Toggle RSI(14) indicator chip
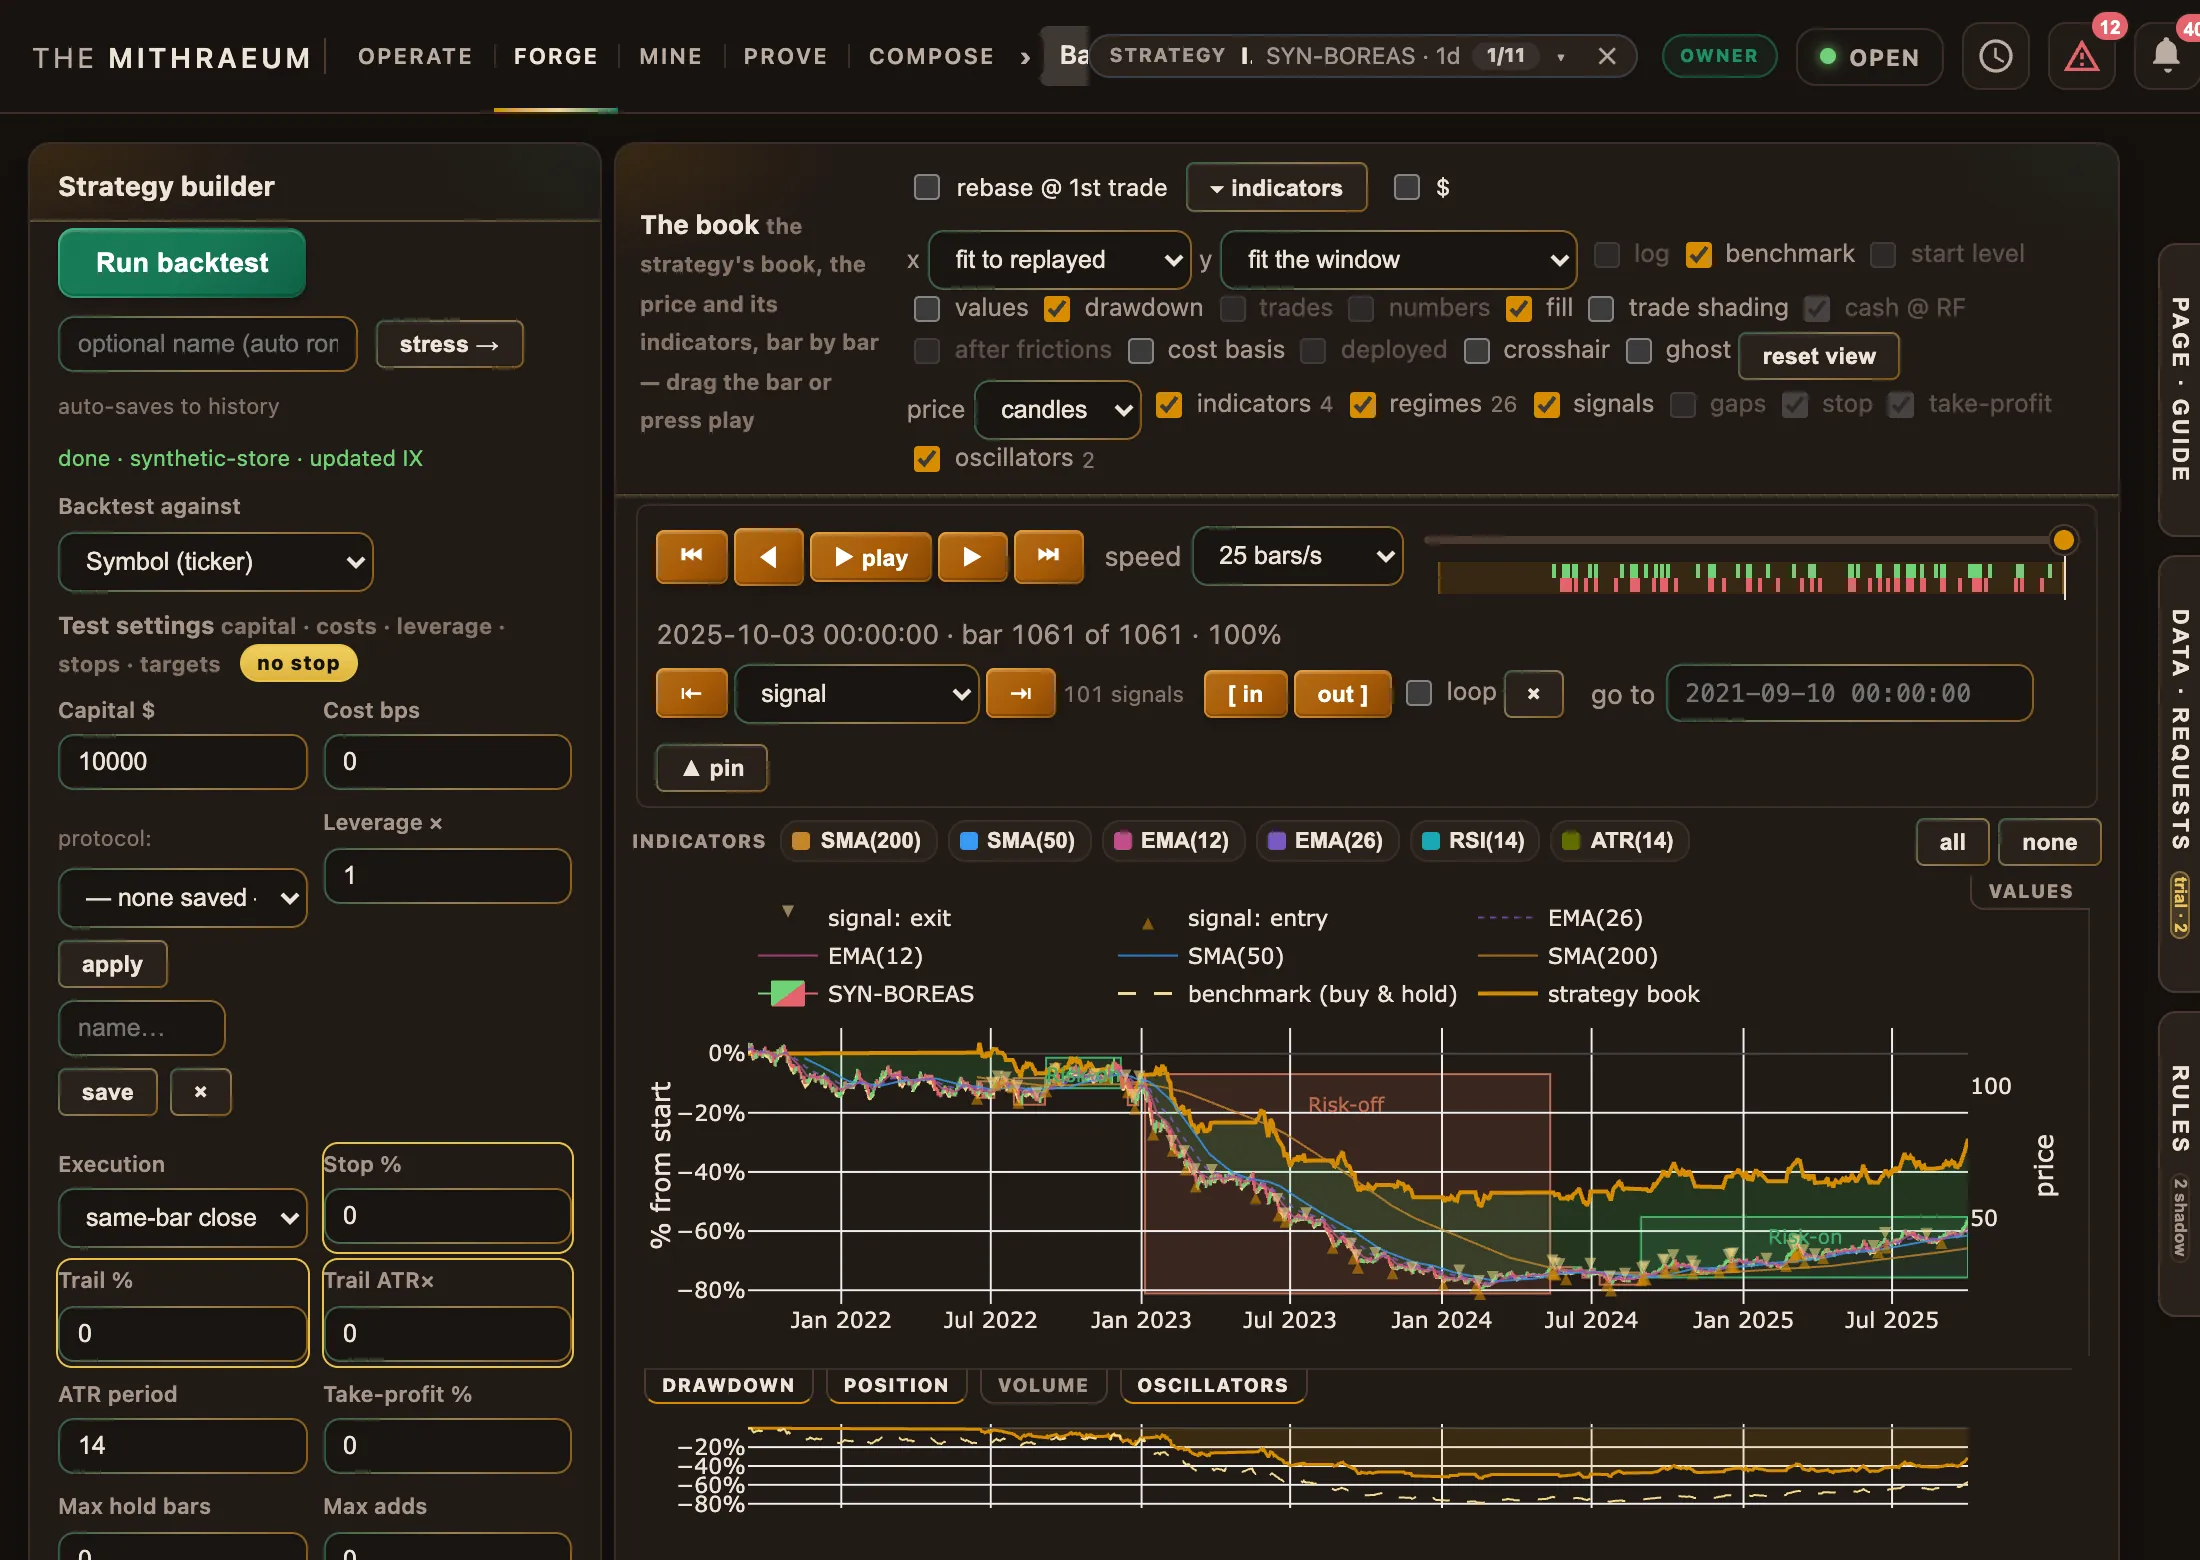 point(1474,840)
